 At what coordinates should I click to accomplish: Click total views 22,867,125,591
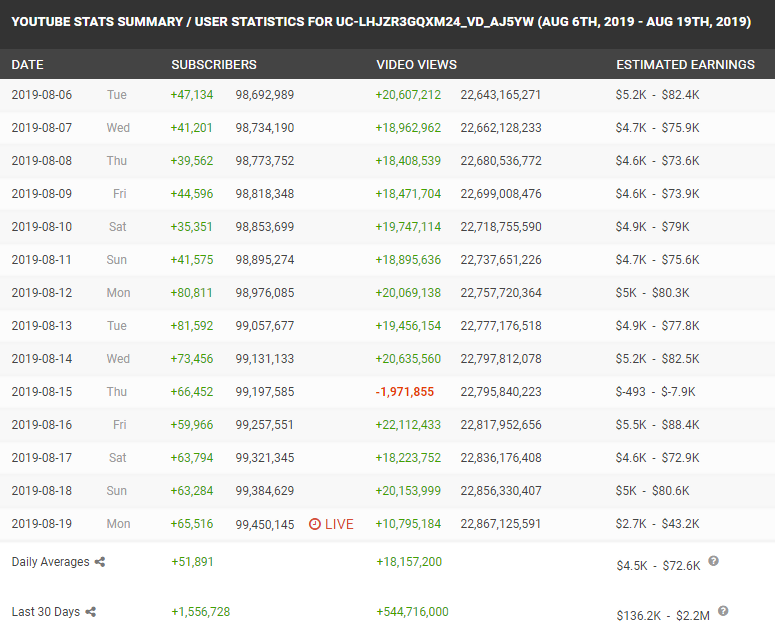pos(501,524)
